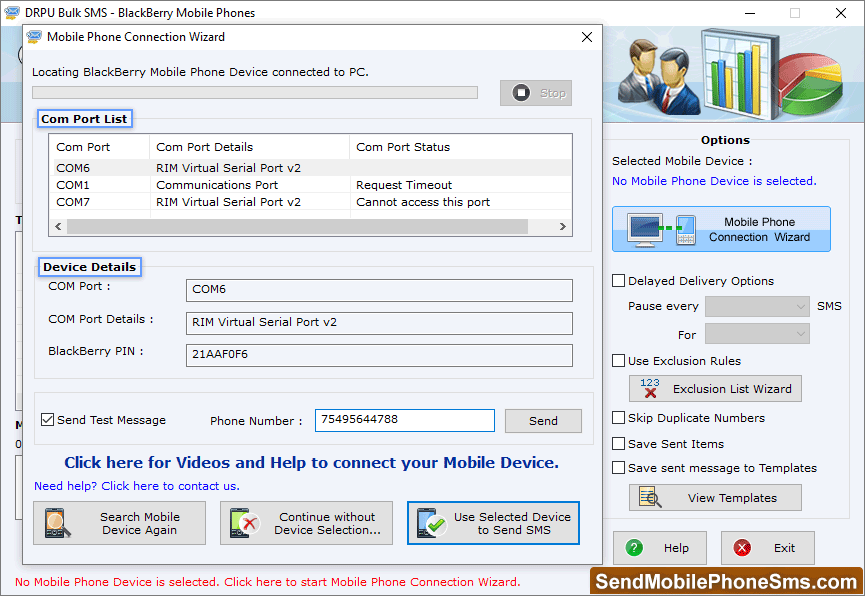Click Search Mobile Device Again button
Image resolution: width=865 pixels, height=596 pixels.
119,523
